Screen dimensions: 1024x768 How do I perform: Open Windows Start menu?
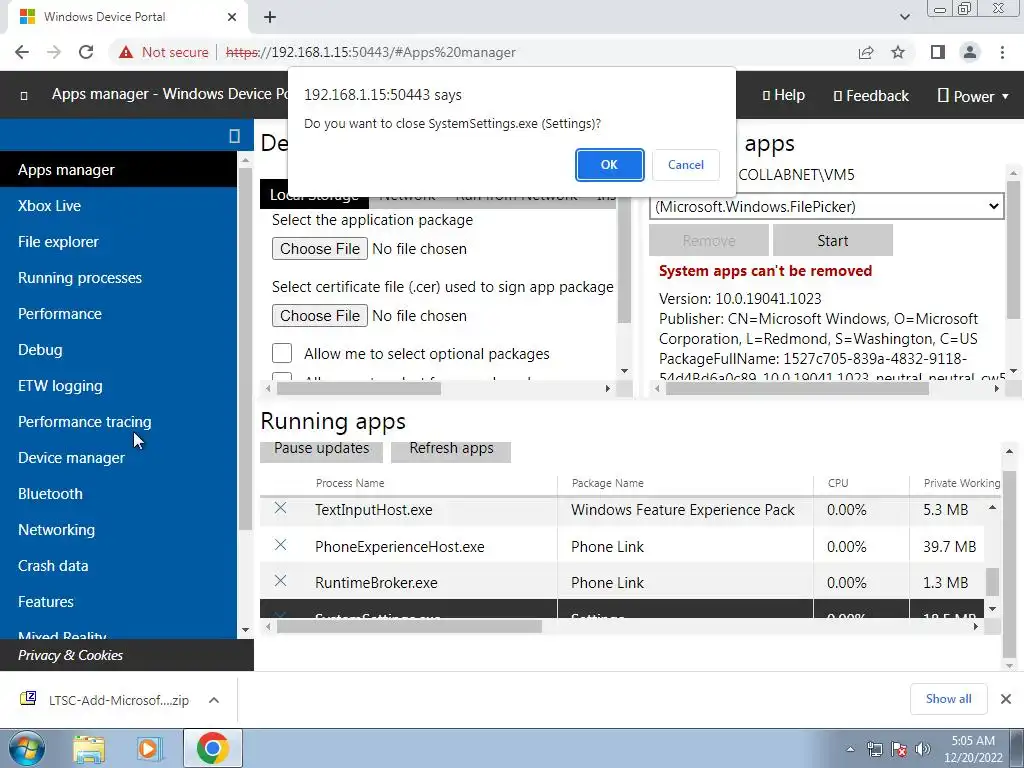tap(26, 748)
